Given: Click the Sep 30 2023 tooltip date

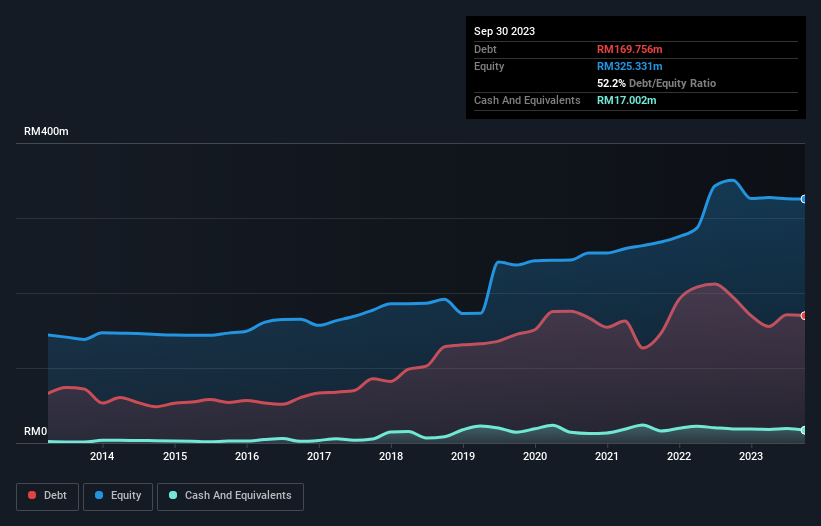Looking at the screenshot, I should coord(504,31).
